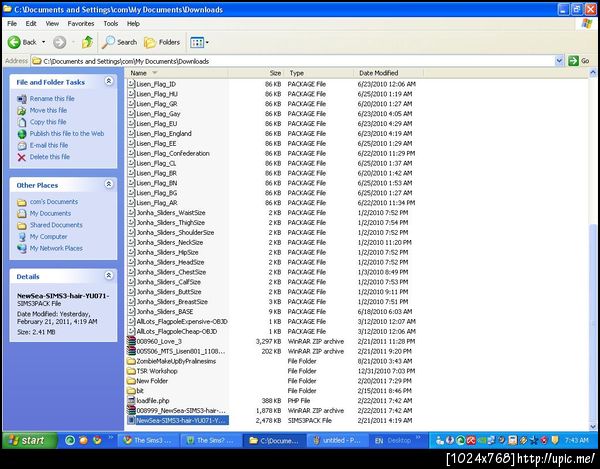This screenshot has width=600, height=469.
Task: Expand the address bar dropdown
Action: (559, 61)
